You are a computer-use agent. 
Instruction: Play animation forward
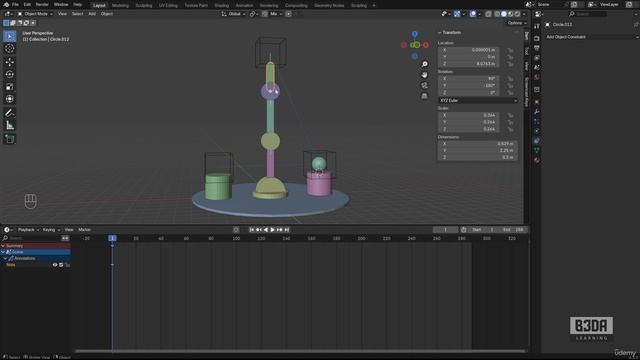click(x=273, y=230)
